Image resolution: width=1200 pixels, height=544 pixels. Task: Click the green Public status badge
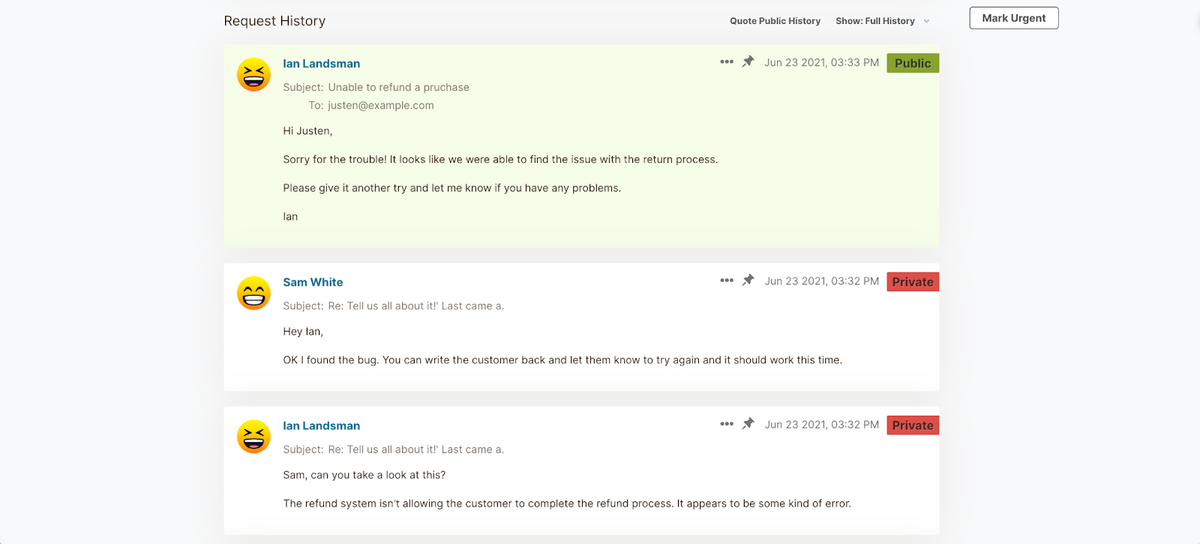tap(912, 63)
